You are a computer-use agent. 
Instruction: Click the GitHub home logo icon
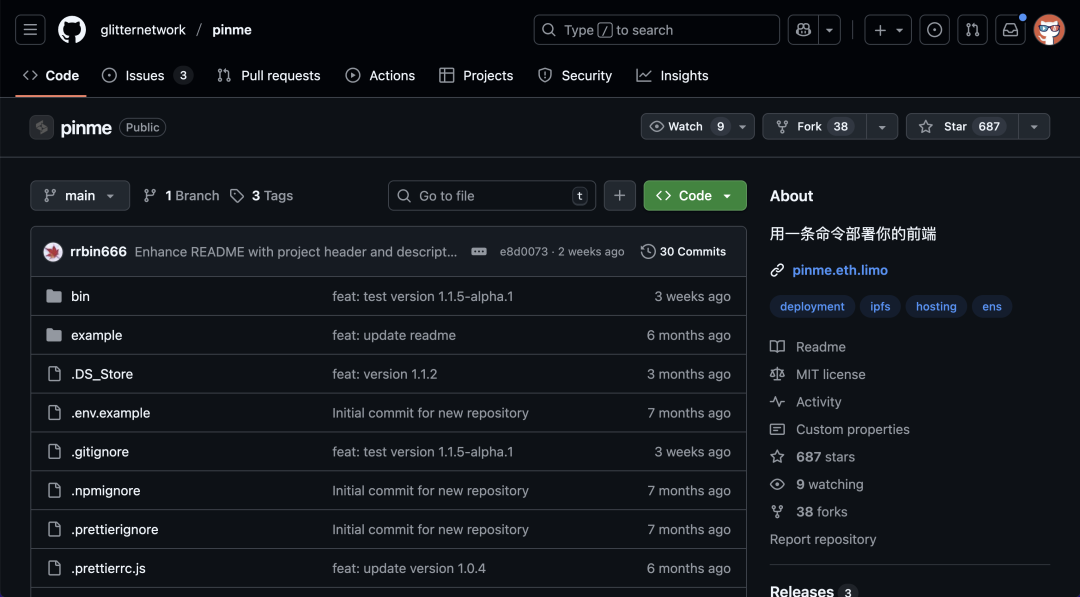pyautogui.click(x=71, y=29)
